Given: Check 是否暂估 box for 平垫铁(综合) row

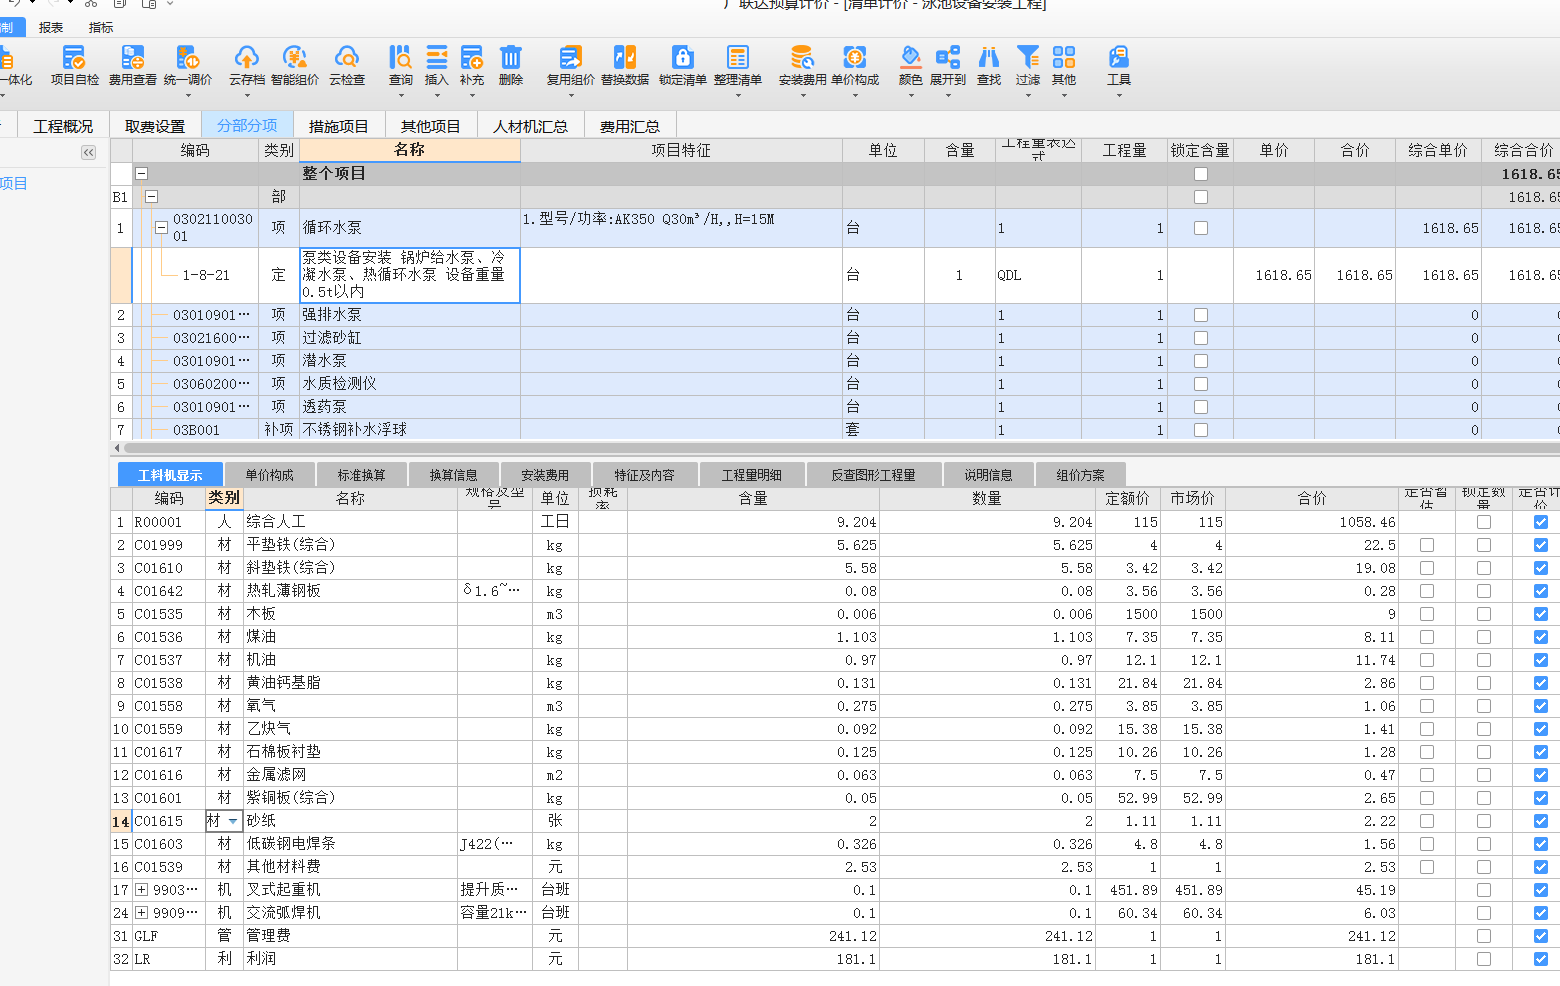Looking at the screenshot, I should (1427, 545).
